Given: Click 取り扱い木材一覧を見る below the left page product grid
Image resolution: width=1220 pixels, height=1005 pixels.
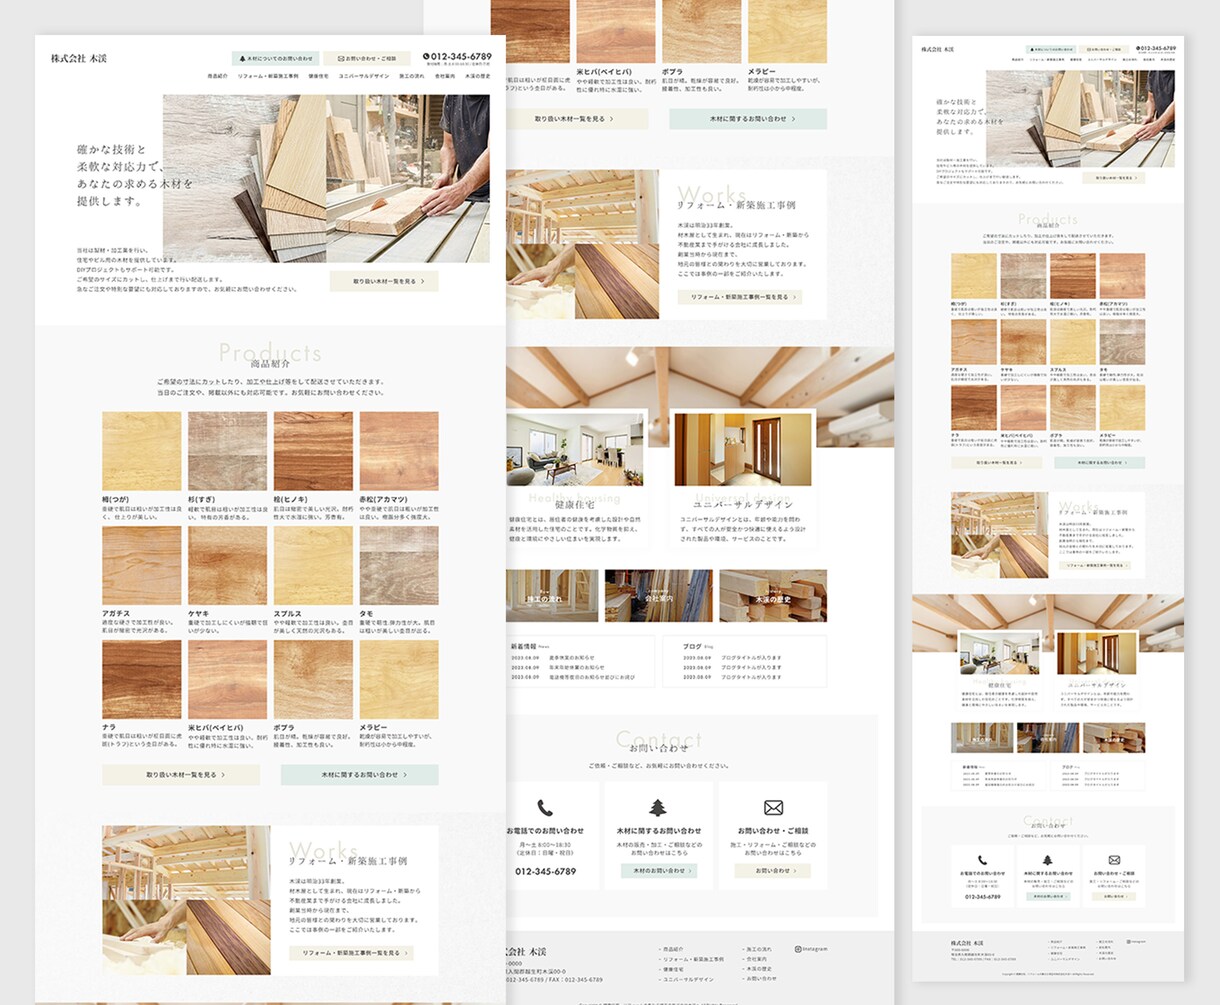Looking at the screenshot, I should pyautogui.click(x=181, y=774).
